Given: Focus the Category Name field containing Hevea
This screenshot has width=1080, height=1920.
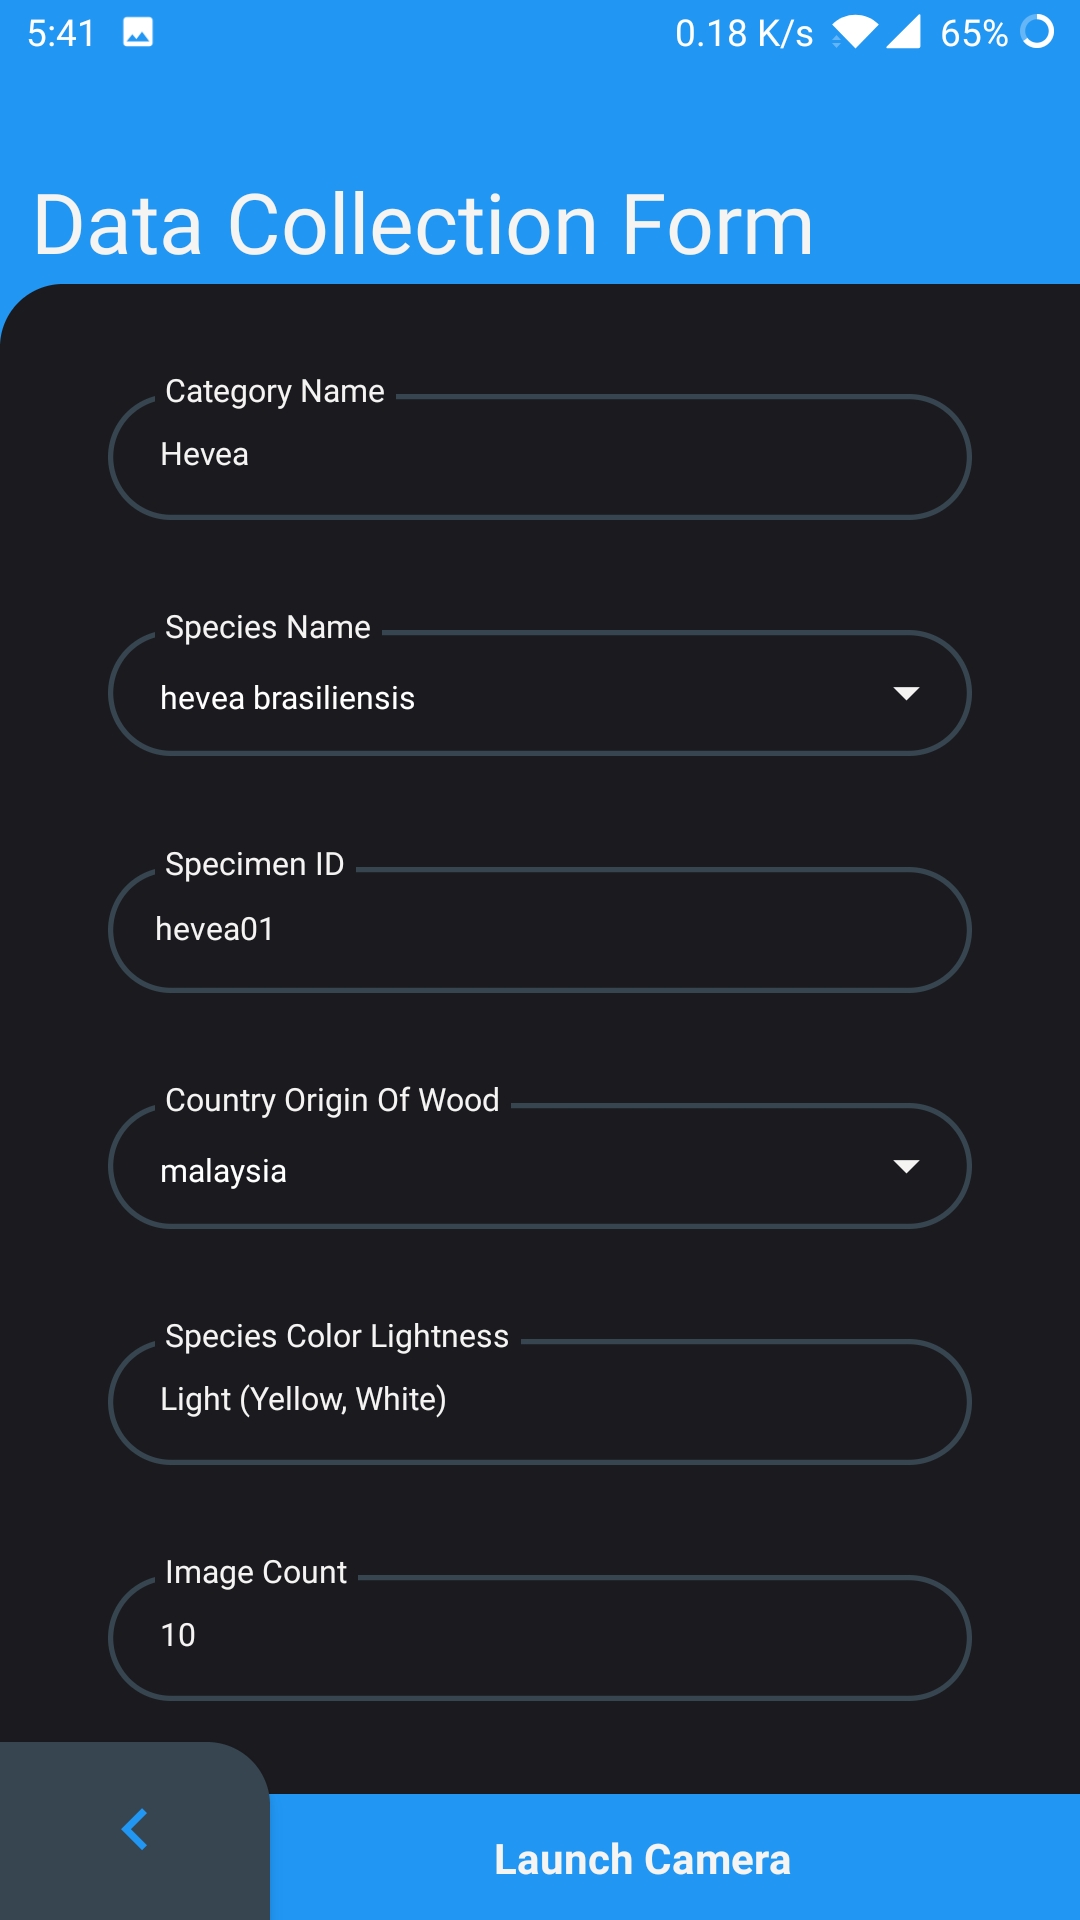Looking at the screenshot, I should pos(540,457).
